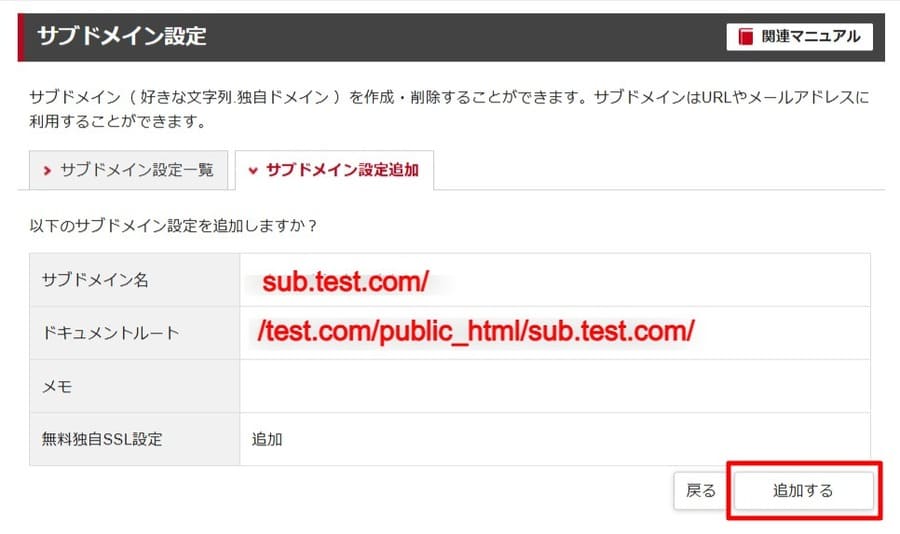Click the right chevron on サブドメイン設定一覧 tab
900x534 pixels.
coord(47,171)
